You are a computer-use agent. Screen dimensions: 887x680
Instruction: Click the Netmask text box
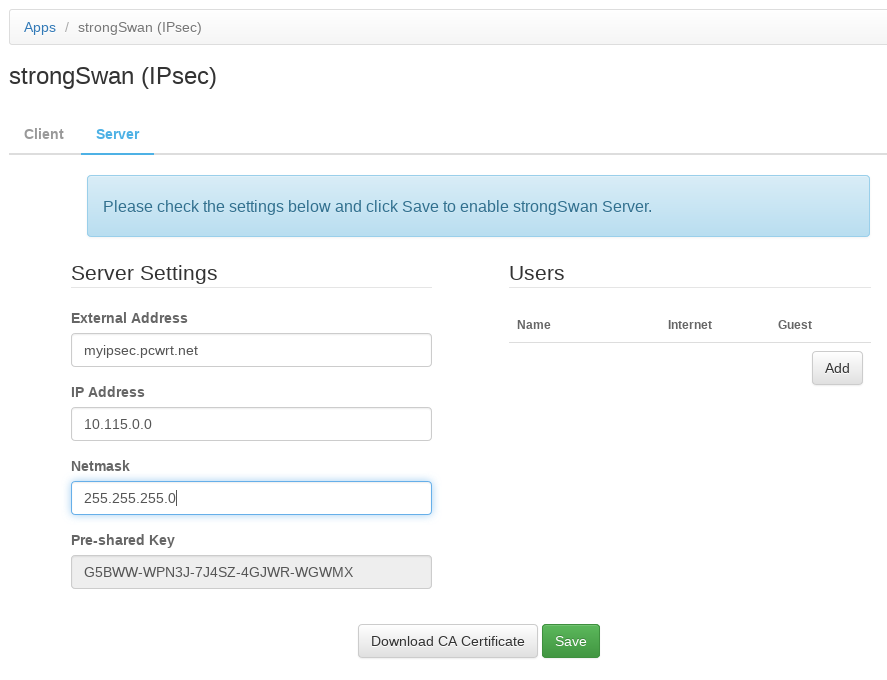[251, 498]
